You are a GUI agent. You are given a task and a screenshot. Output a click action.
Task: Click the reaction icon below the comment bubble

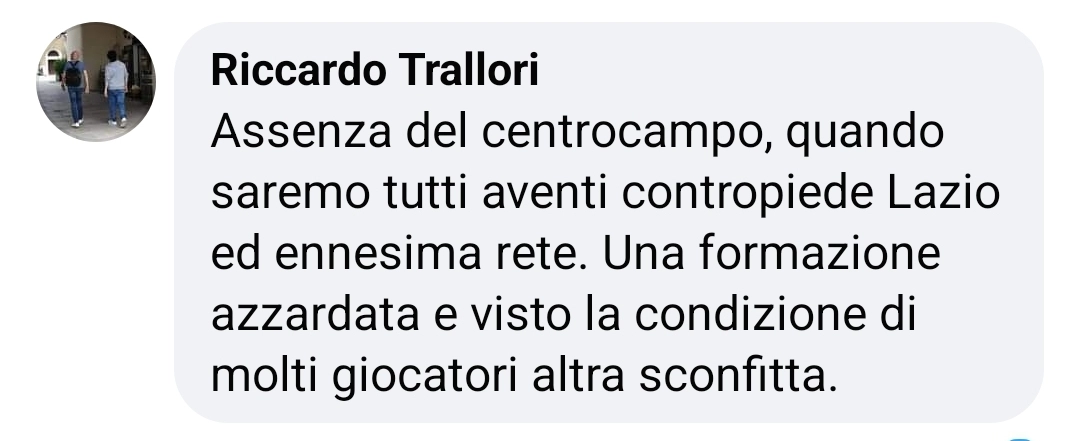coord(1021,438)
